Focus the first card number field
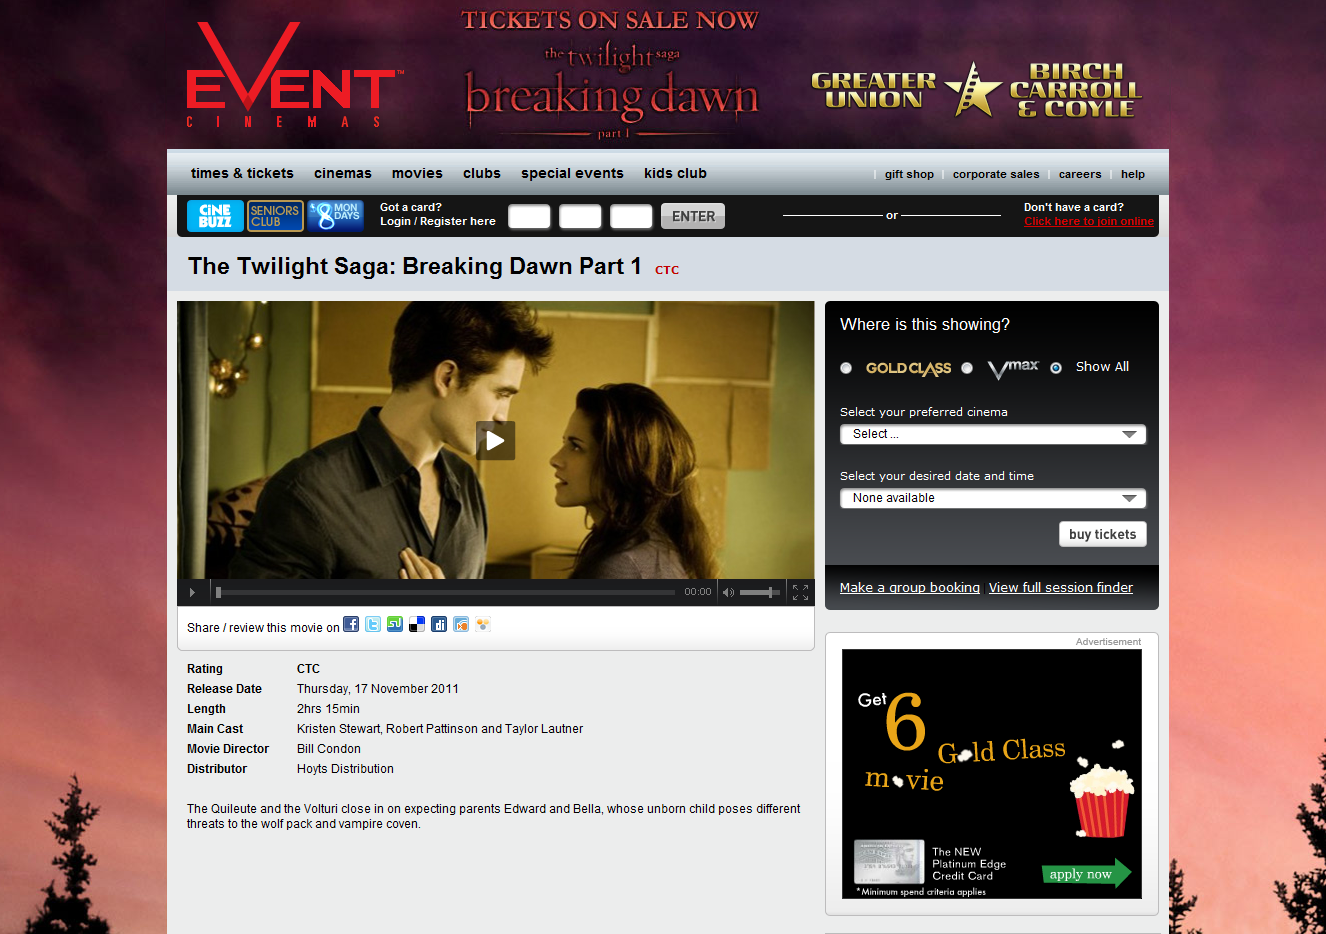The image size is (1326, 934). tap(529, 216)
